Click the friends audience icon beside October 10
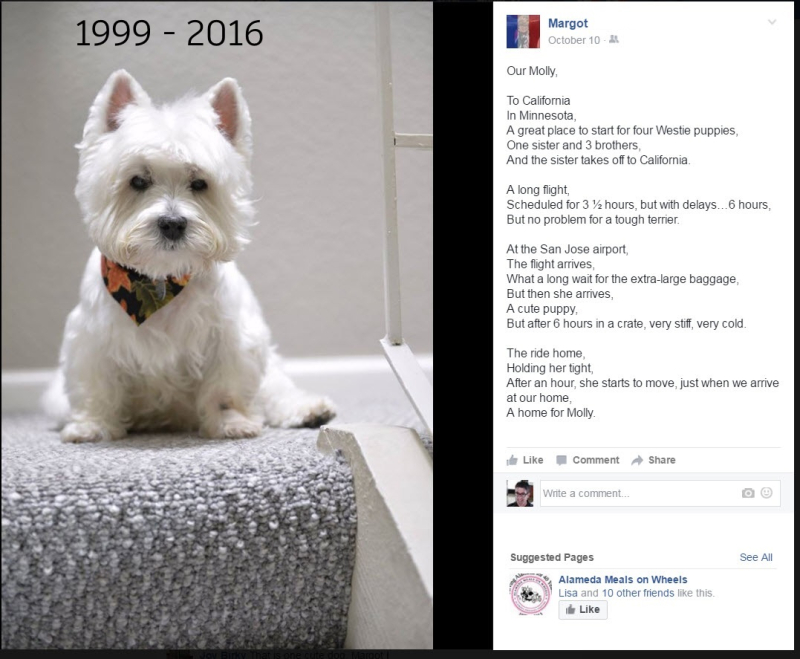800x659 pixels. tap(614, 39)
